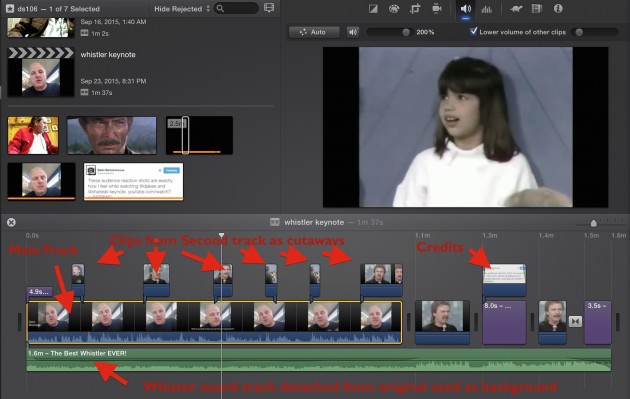Click the Auto volume enhance button
Image resolution: width=630 pixels, height=399 pixels.
(x=314, y=32)
